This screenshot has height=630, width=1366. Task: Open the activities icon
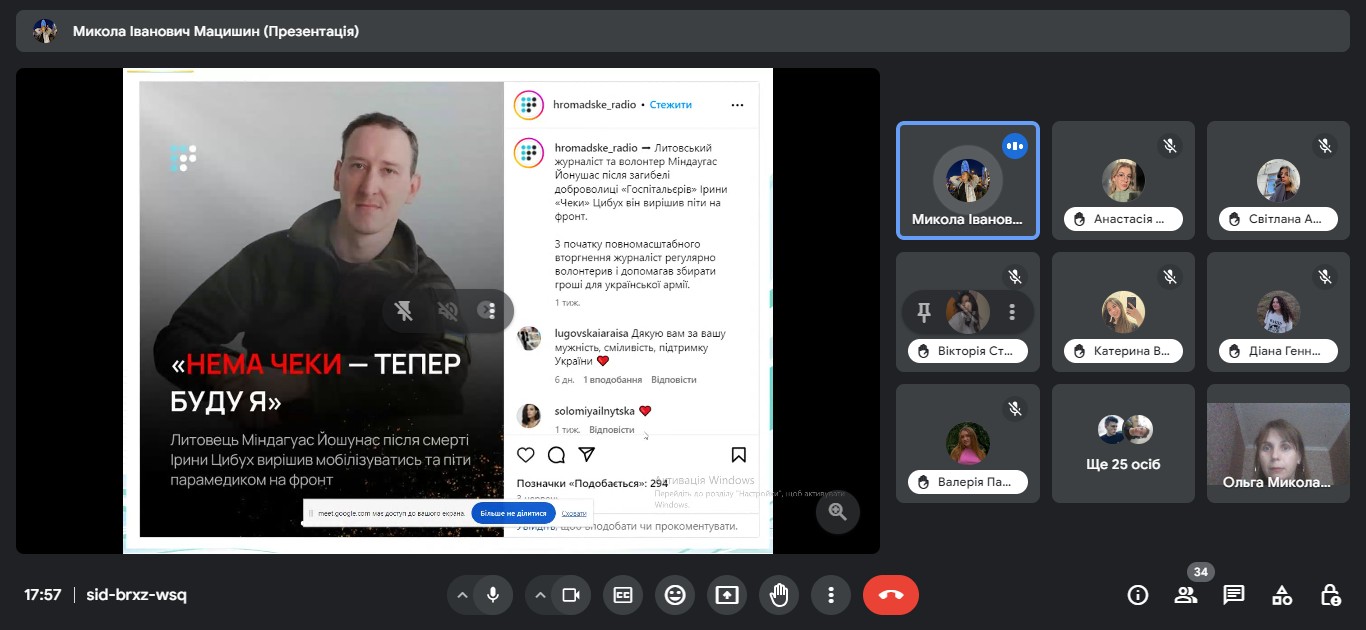coord(1282,595)
